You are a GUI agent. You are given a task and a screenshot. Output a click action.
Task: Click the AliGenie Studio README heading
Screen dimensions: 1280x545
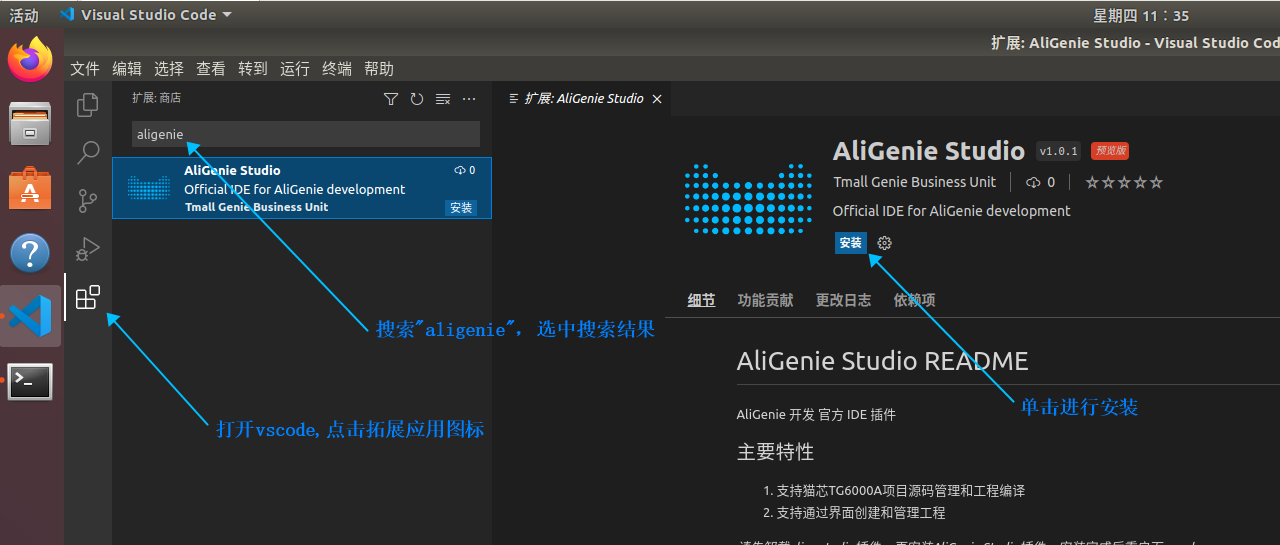(x=882, y=361)
